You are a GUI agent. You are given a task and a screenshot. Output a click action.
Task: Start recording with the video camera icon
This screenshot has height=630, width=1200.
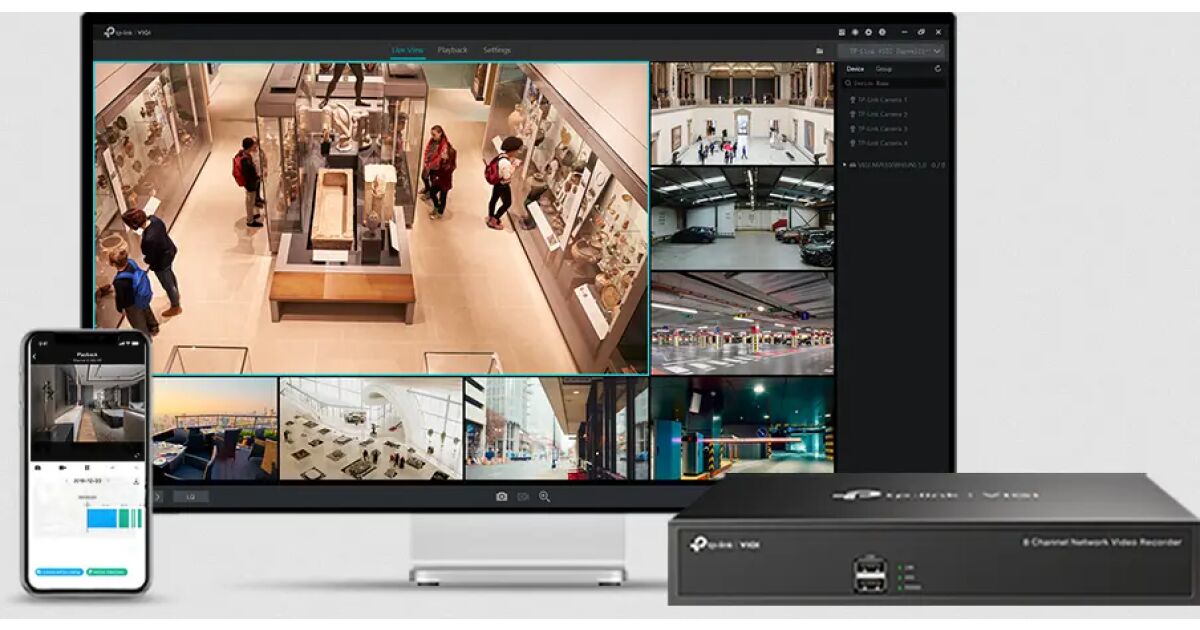[x=523, y=496]
